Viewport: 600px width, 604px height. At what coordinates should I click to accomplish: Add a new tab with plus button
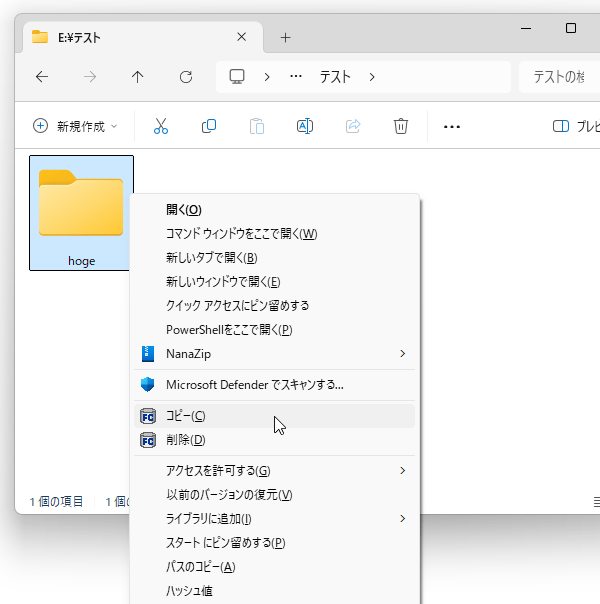pyautogui.click(x=285, y=37)
